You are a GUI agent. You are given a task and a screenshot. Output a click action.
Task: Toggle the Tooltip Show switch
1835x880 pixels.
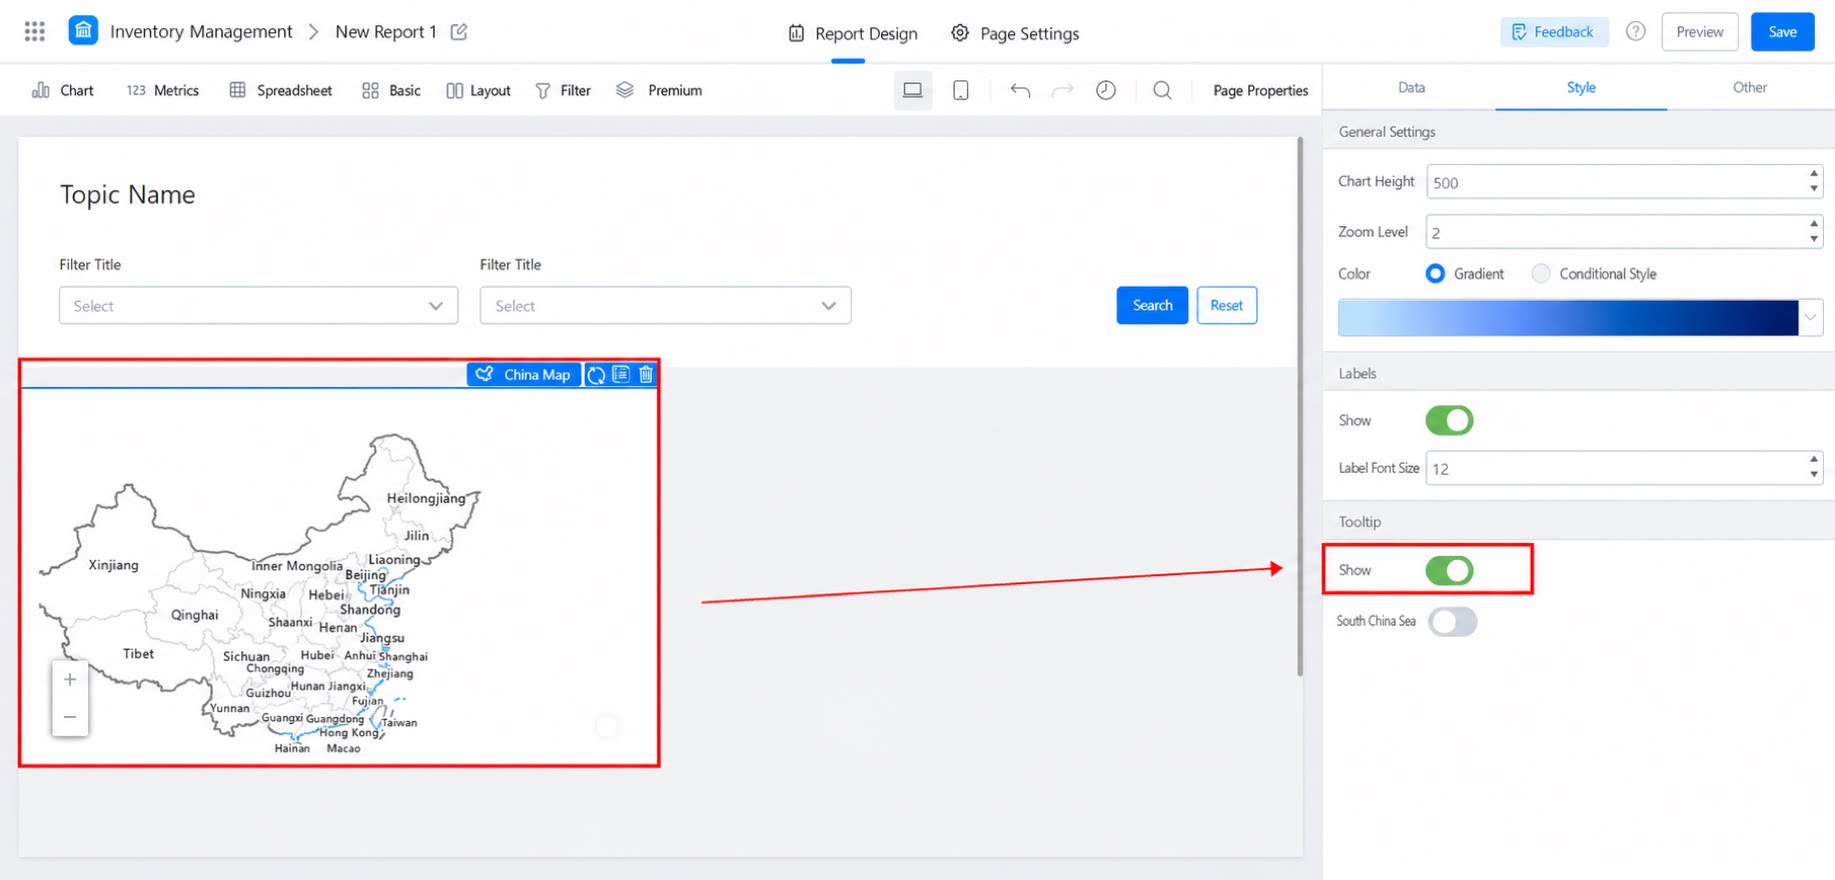pos(1449,570)
